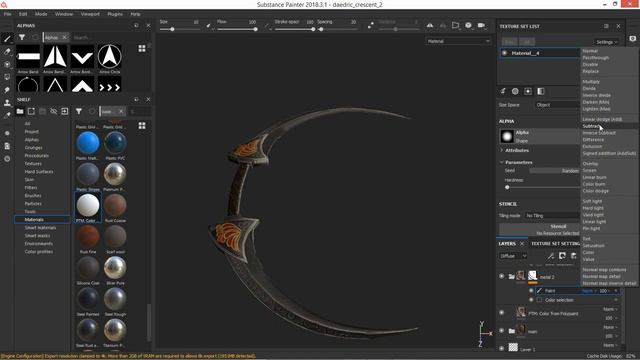Open the Tiling mode dropdown
The image size is (640, 360).
click(552, 216)
